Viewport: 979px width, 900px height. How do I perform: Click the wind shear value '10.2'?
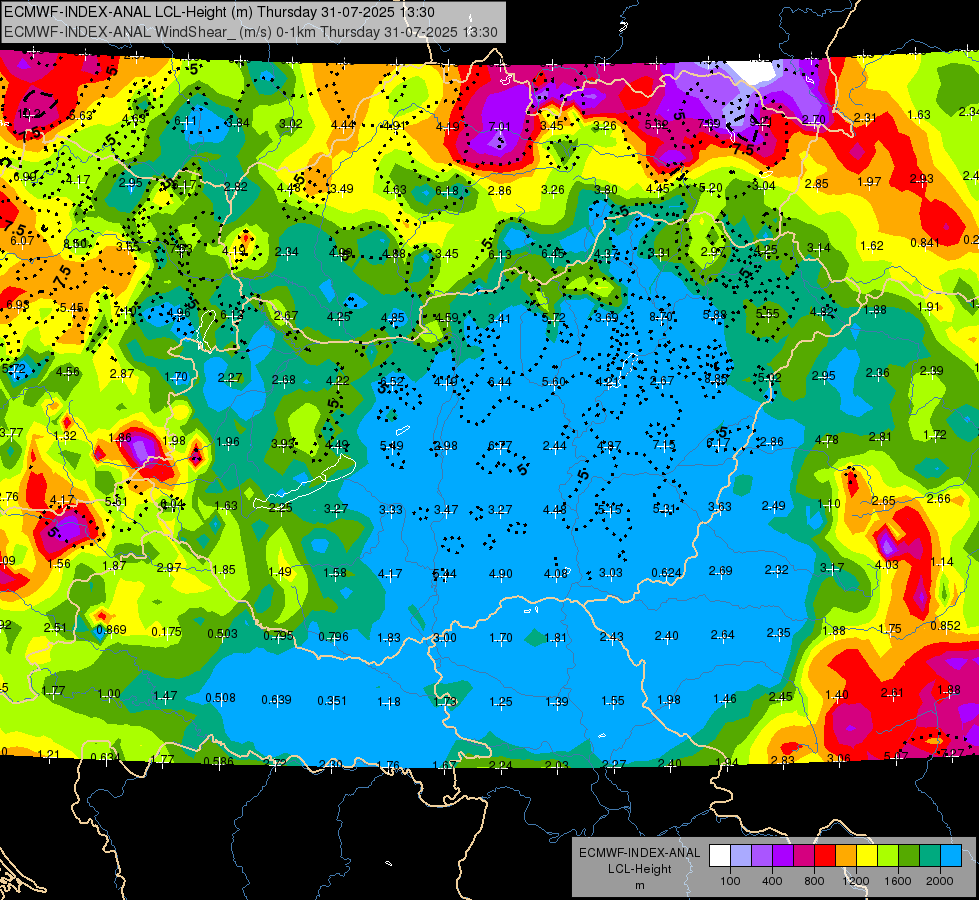(29, 114)
